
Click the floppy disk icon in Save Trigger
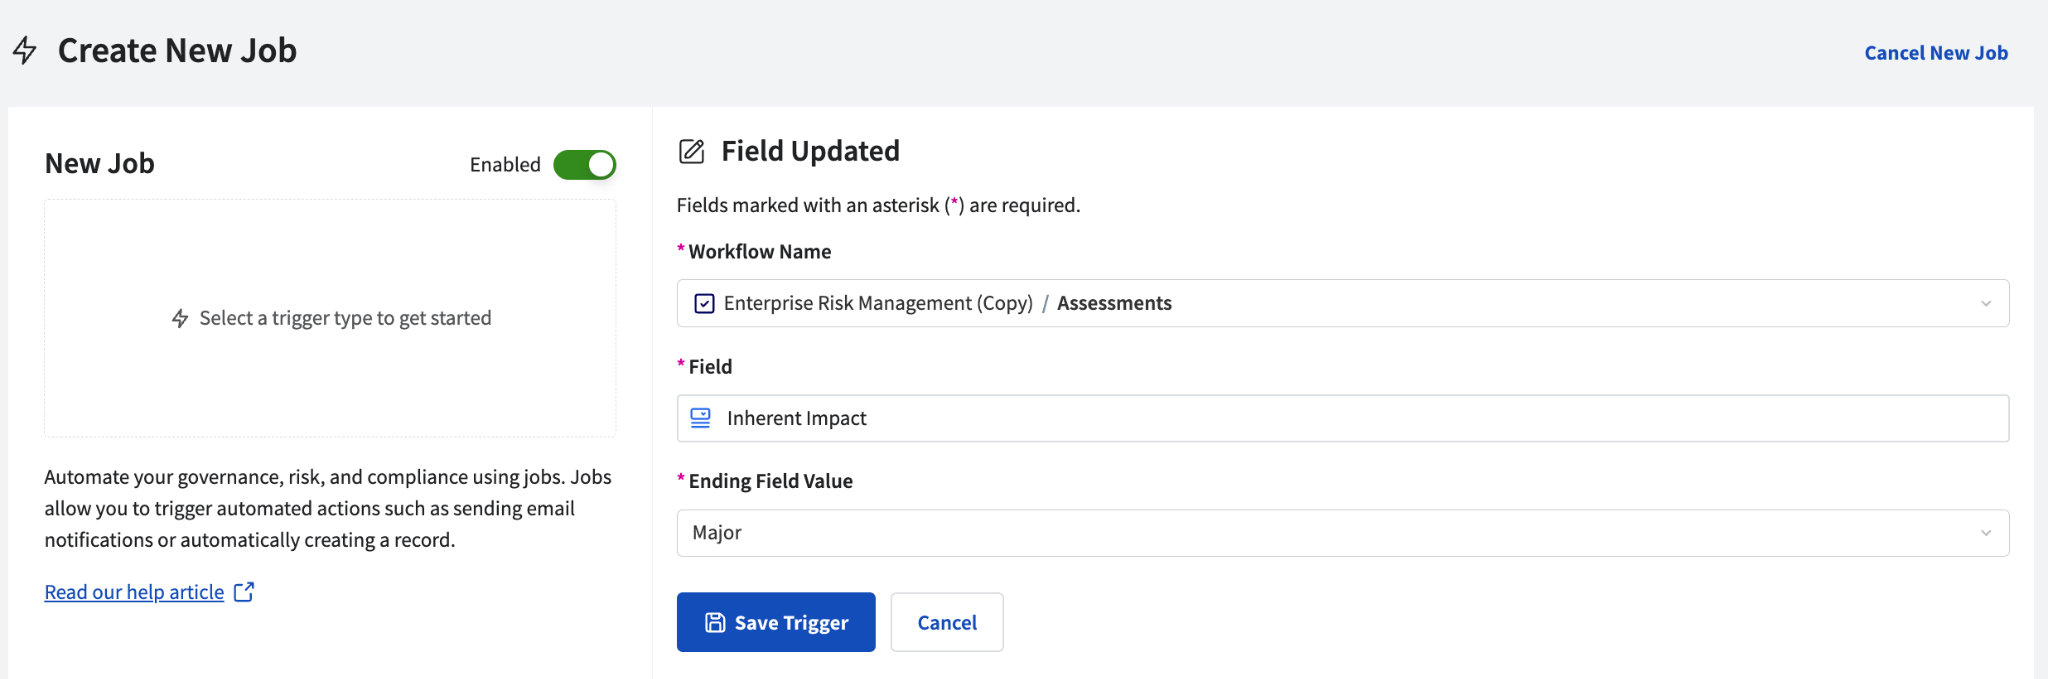[x=715, y=622]
